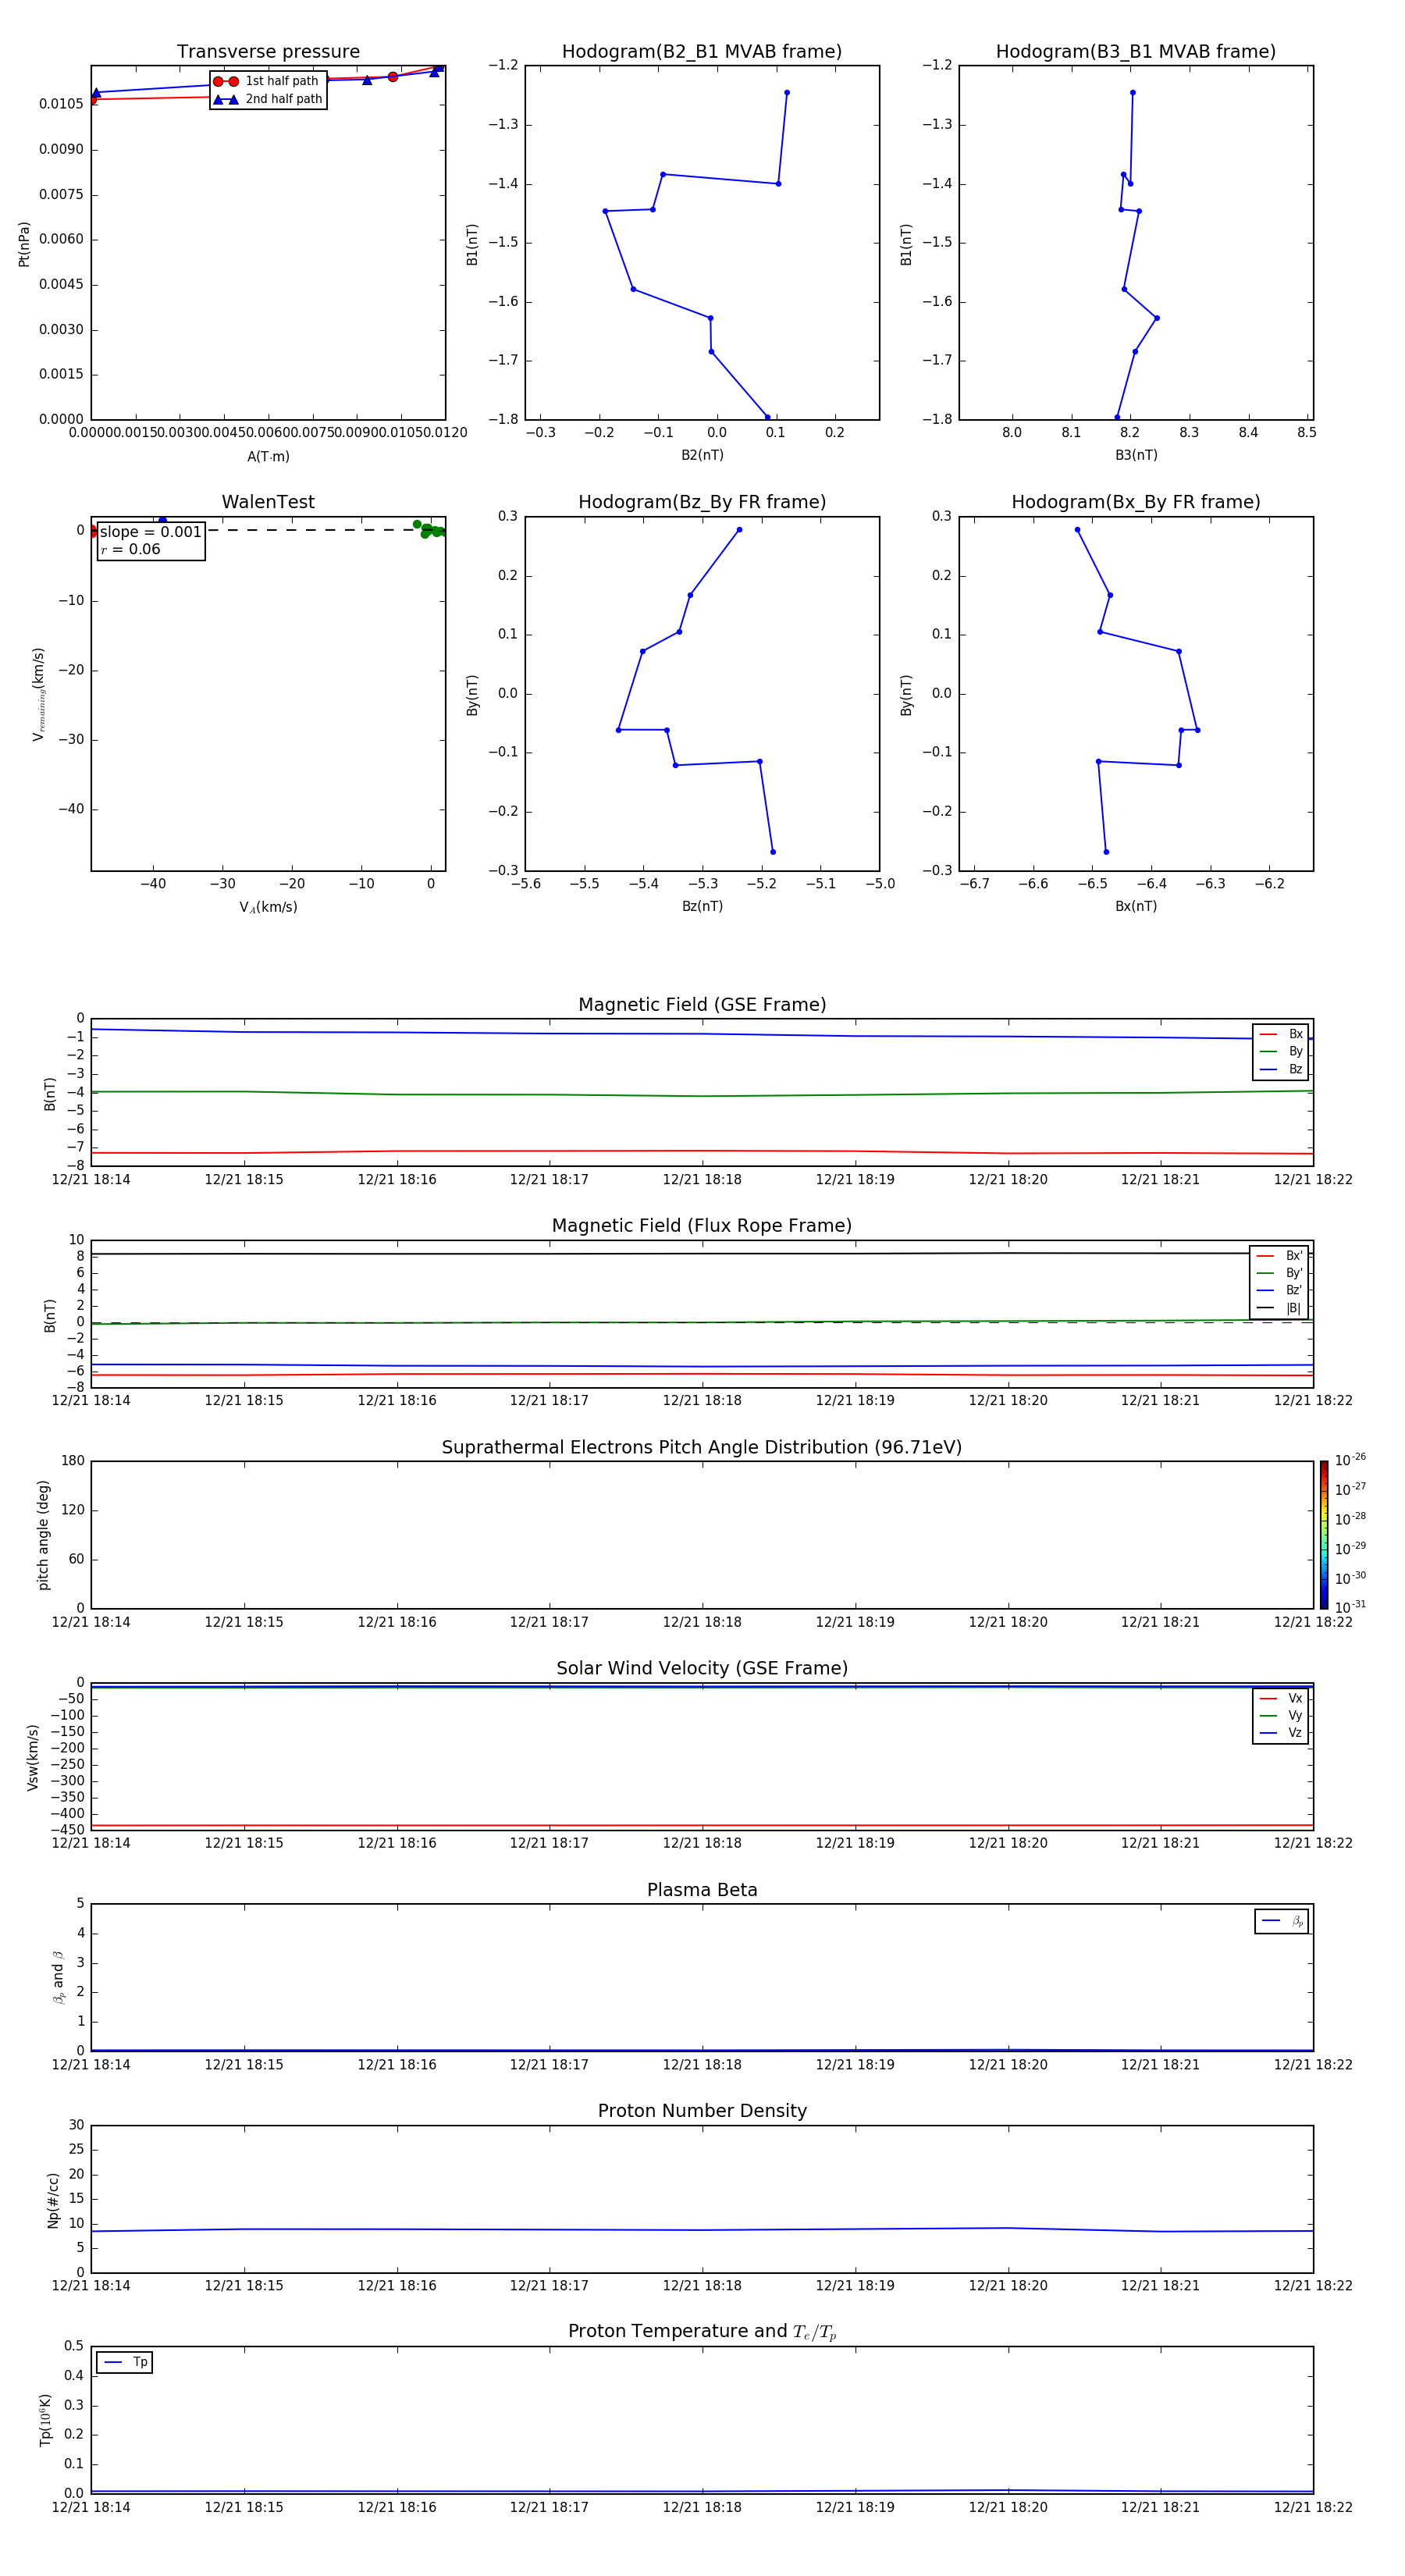Click the blue Np line in density plot

(x=702, y=2229)
